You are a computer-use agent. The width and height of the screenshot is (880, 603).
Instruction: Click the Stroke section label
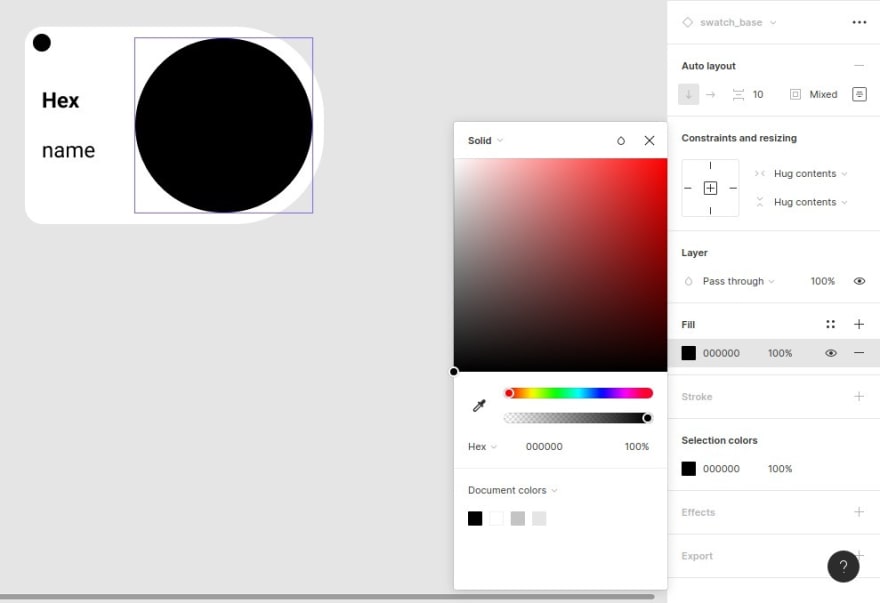696,396
